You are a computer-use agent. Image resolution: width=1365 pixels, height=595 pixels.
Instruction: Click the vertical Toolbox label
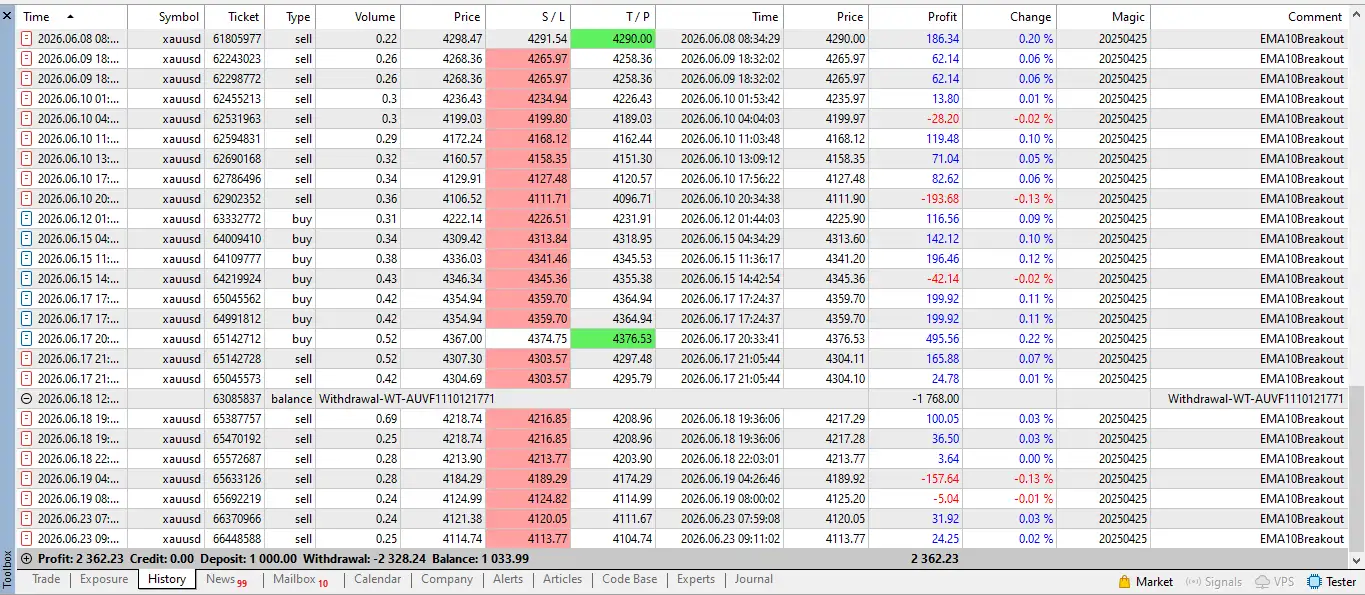[8, 567]
